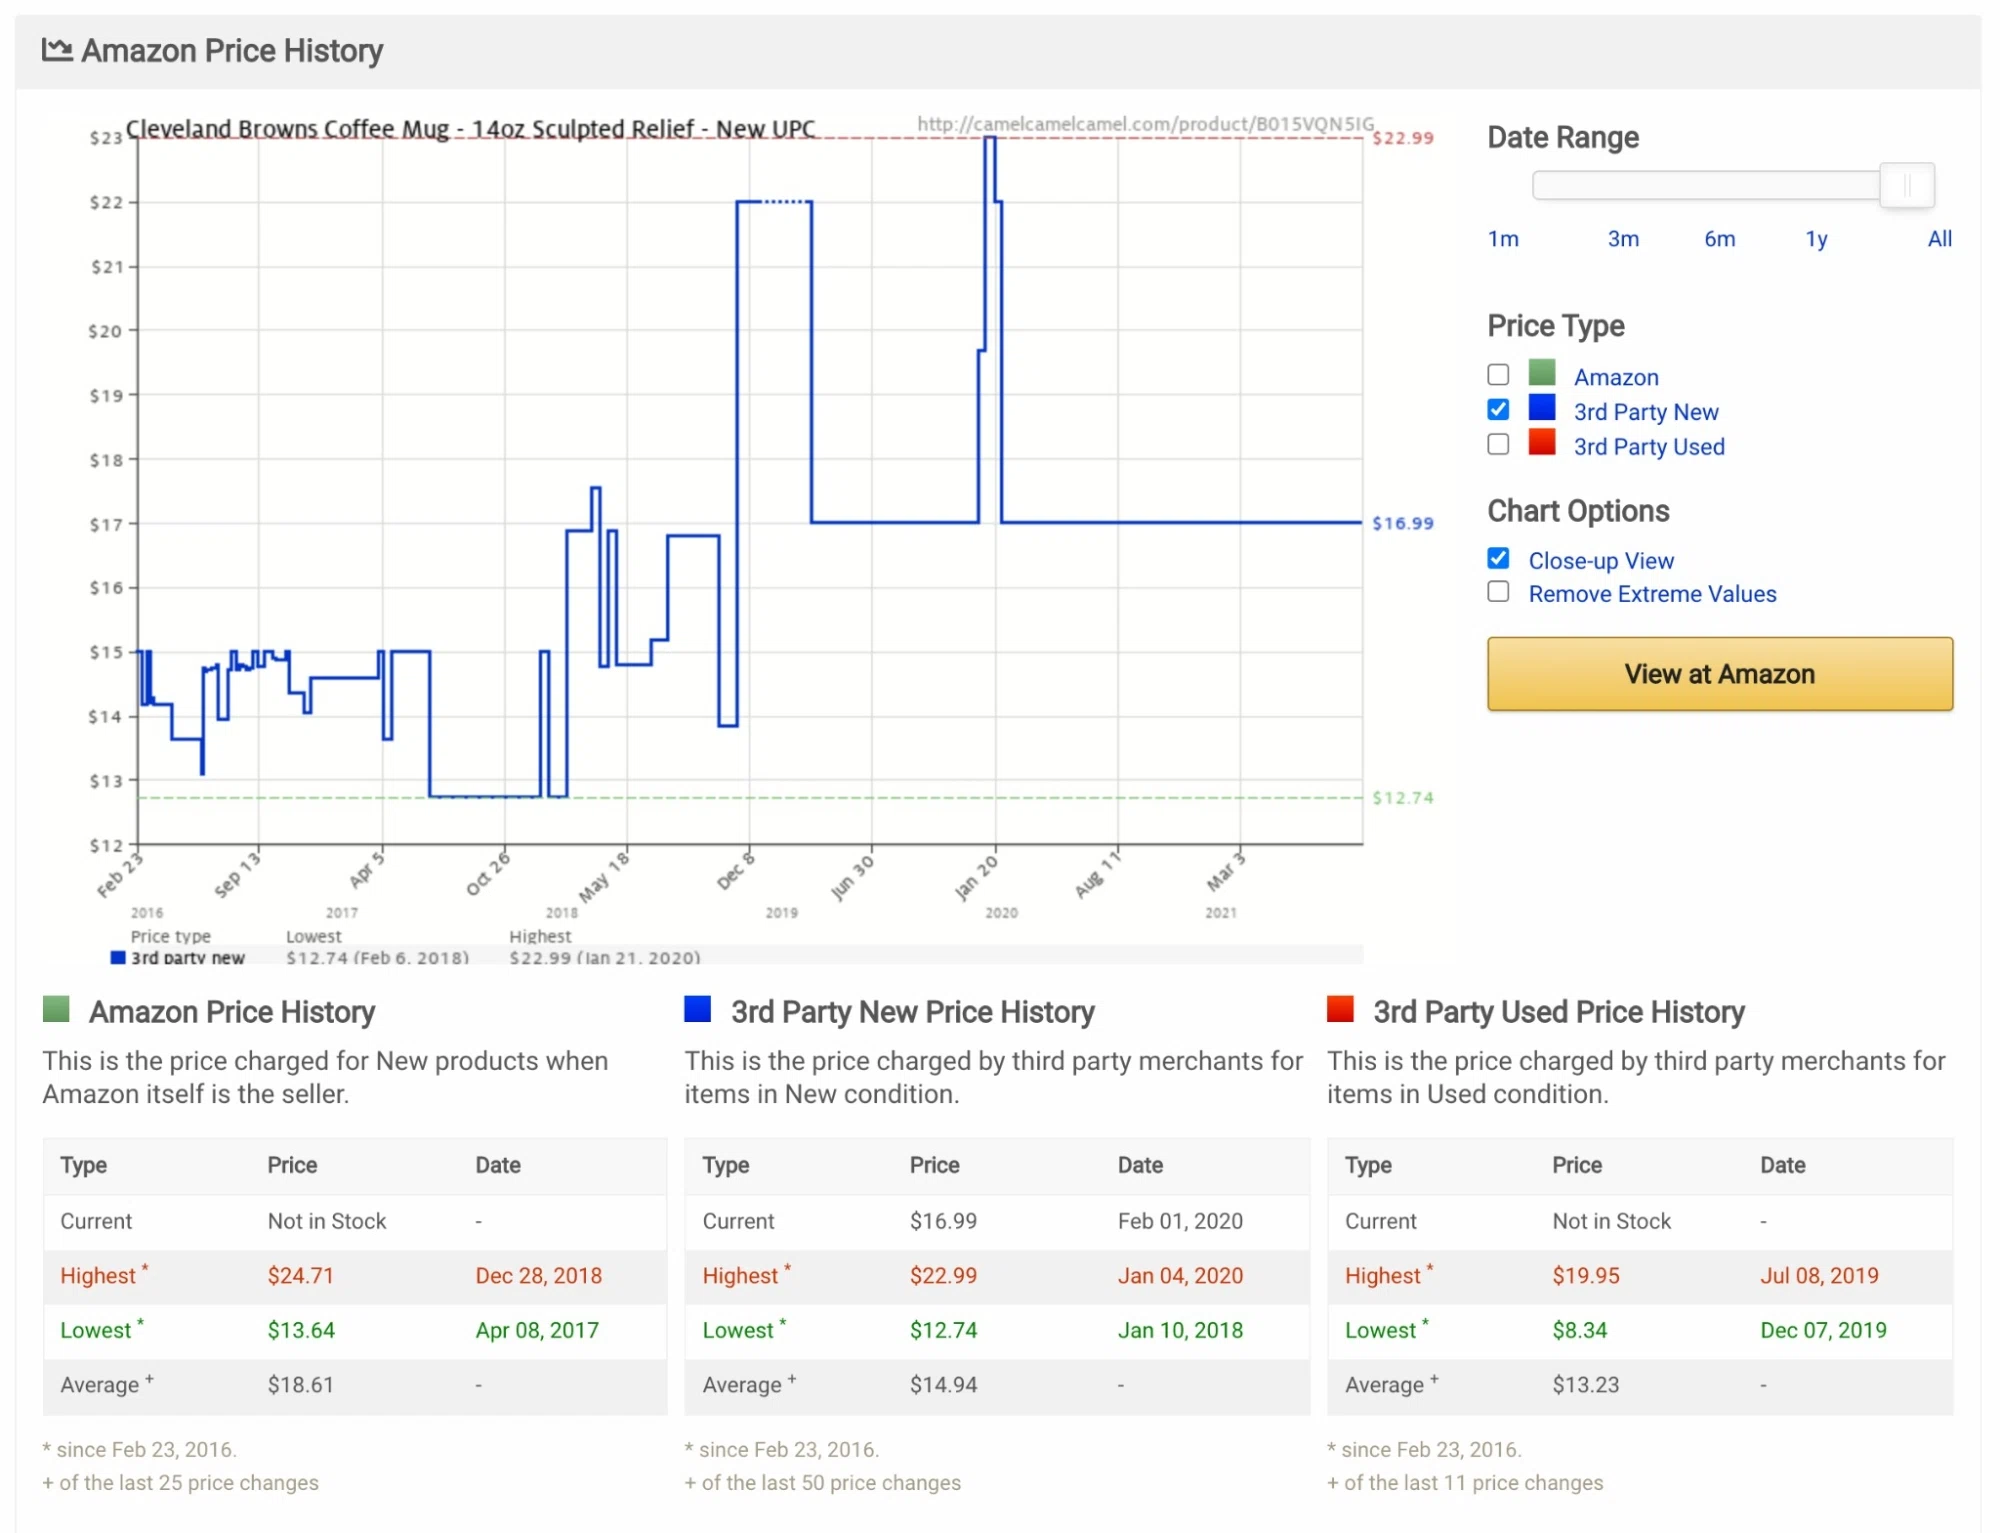Enable Remove Extreme Values
Screen dimensions: 2000x1533
click(1498, 591)
